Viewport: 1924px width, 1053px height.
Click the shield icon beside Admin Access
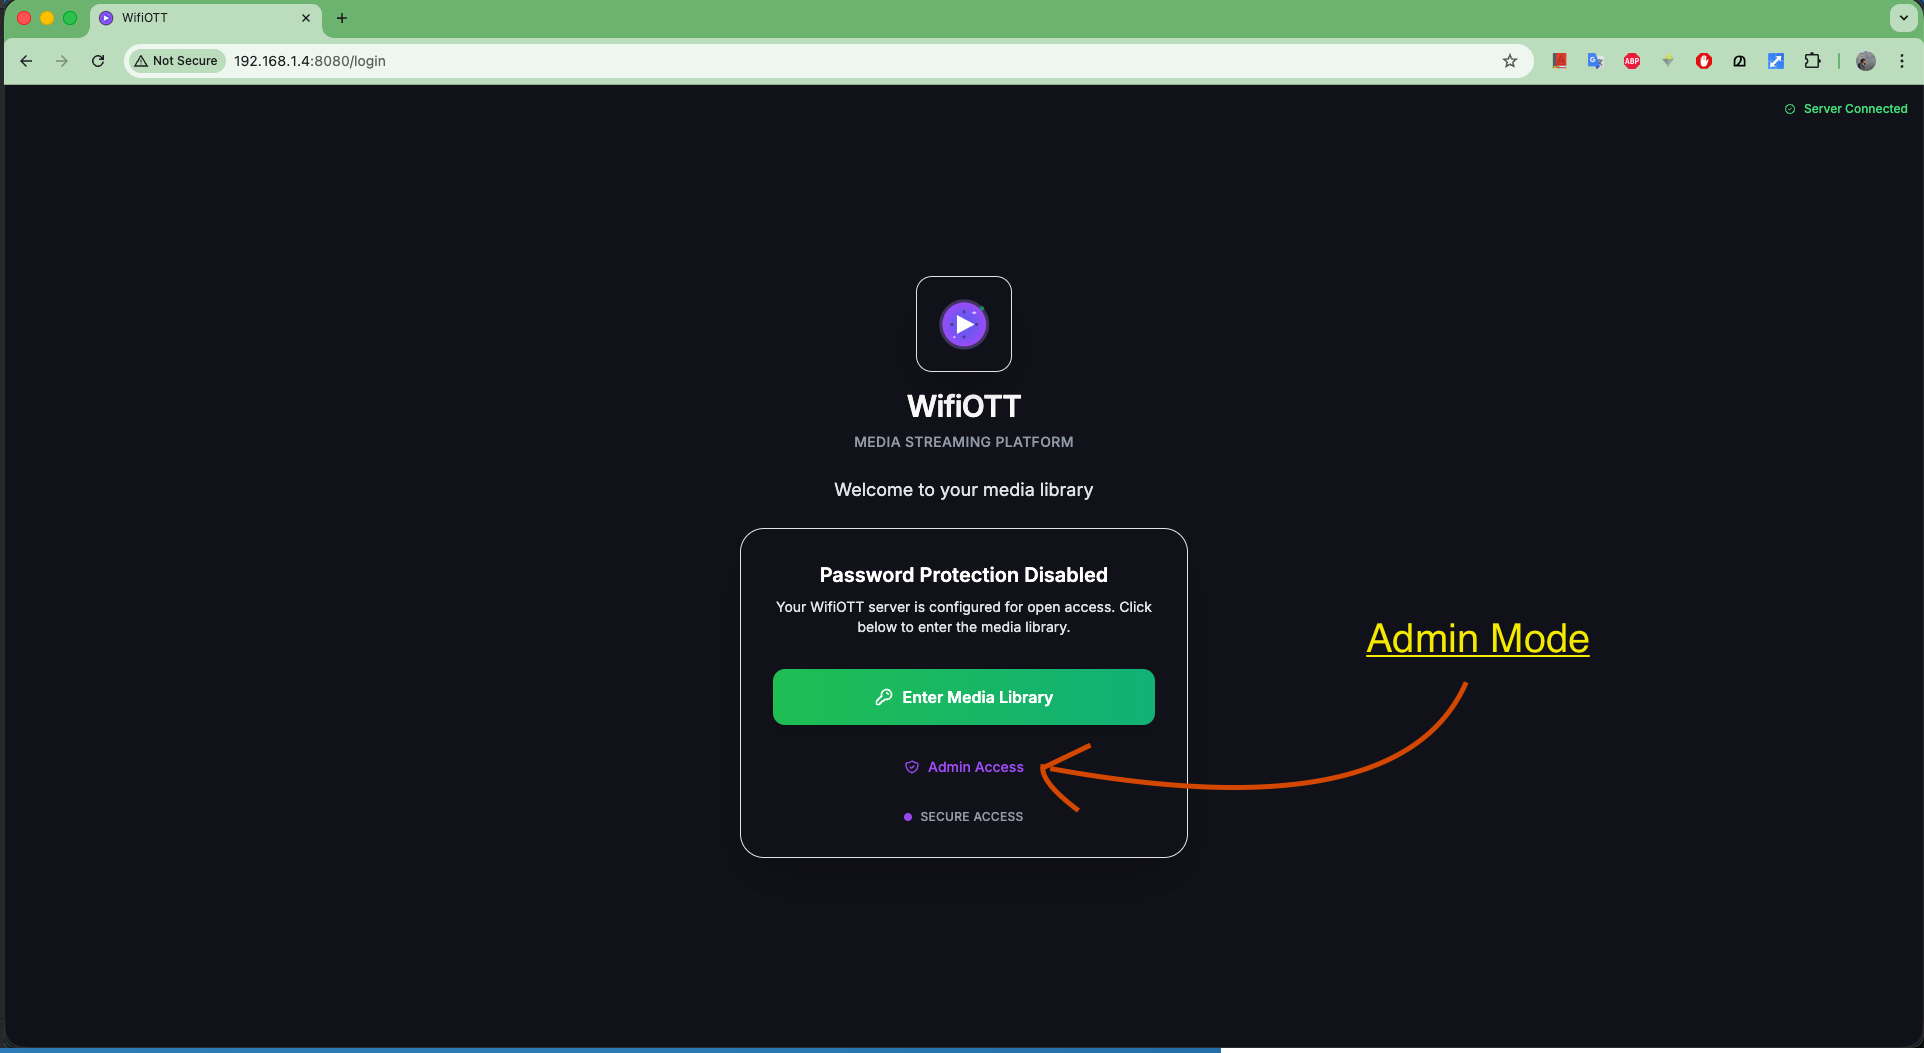(912, 767)
